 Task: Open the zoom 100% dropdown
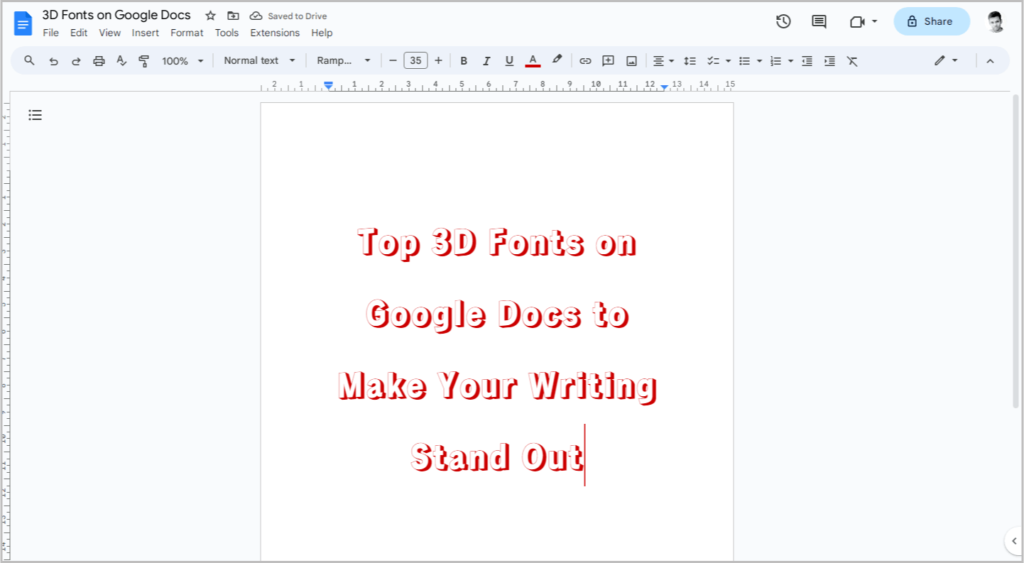pos(183,61)
